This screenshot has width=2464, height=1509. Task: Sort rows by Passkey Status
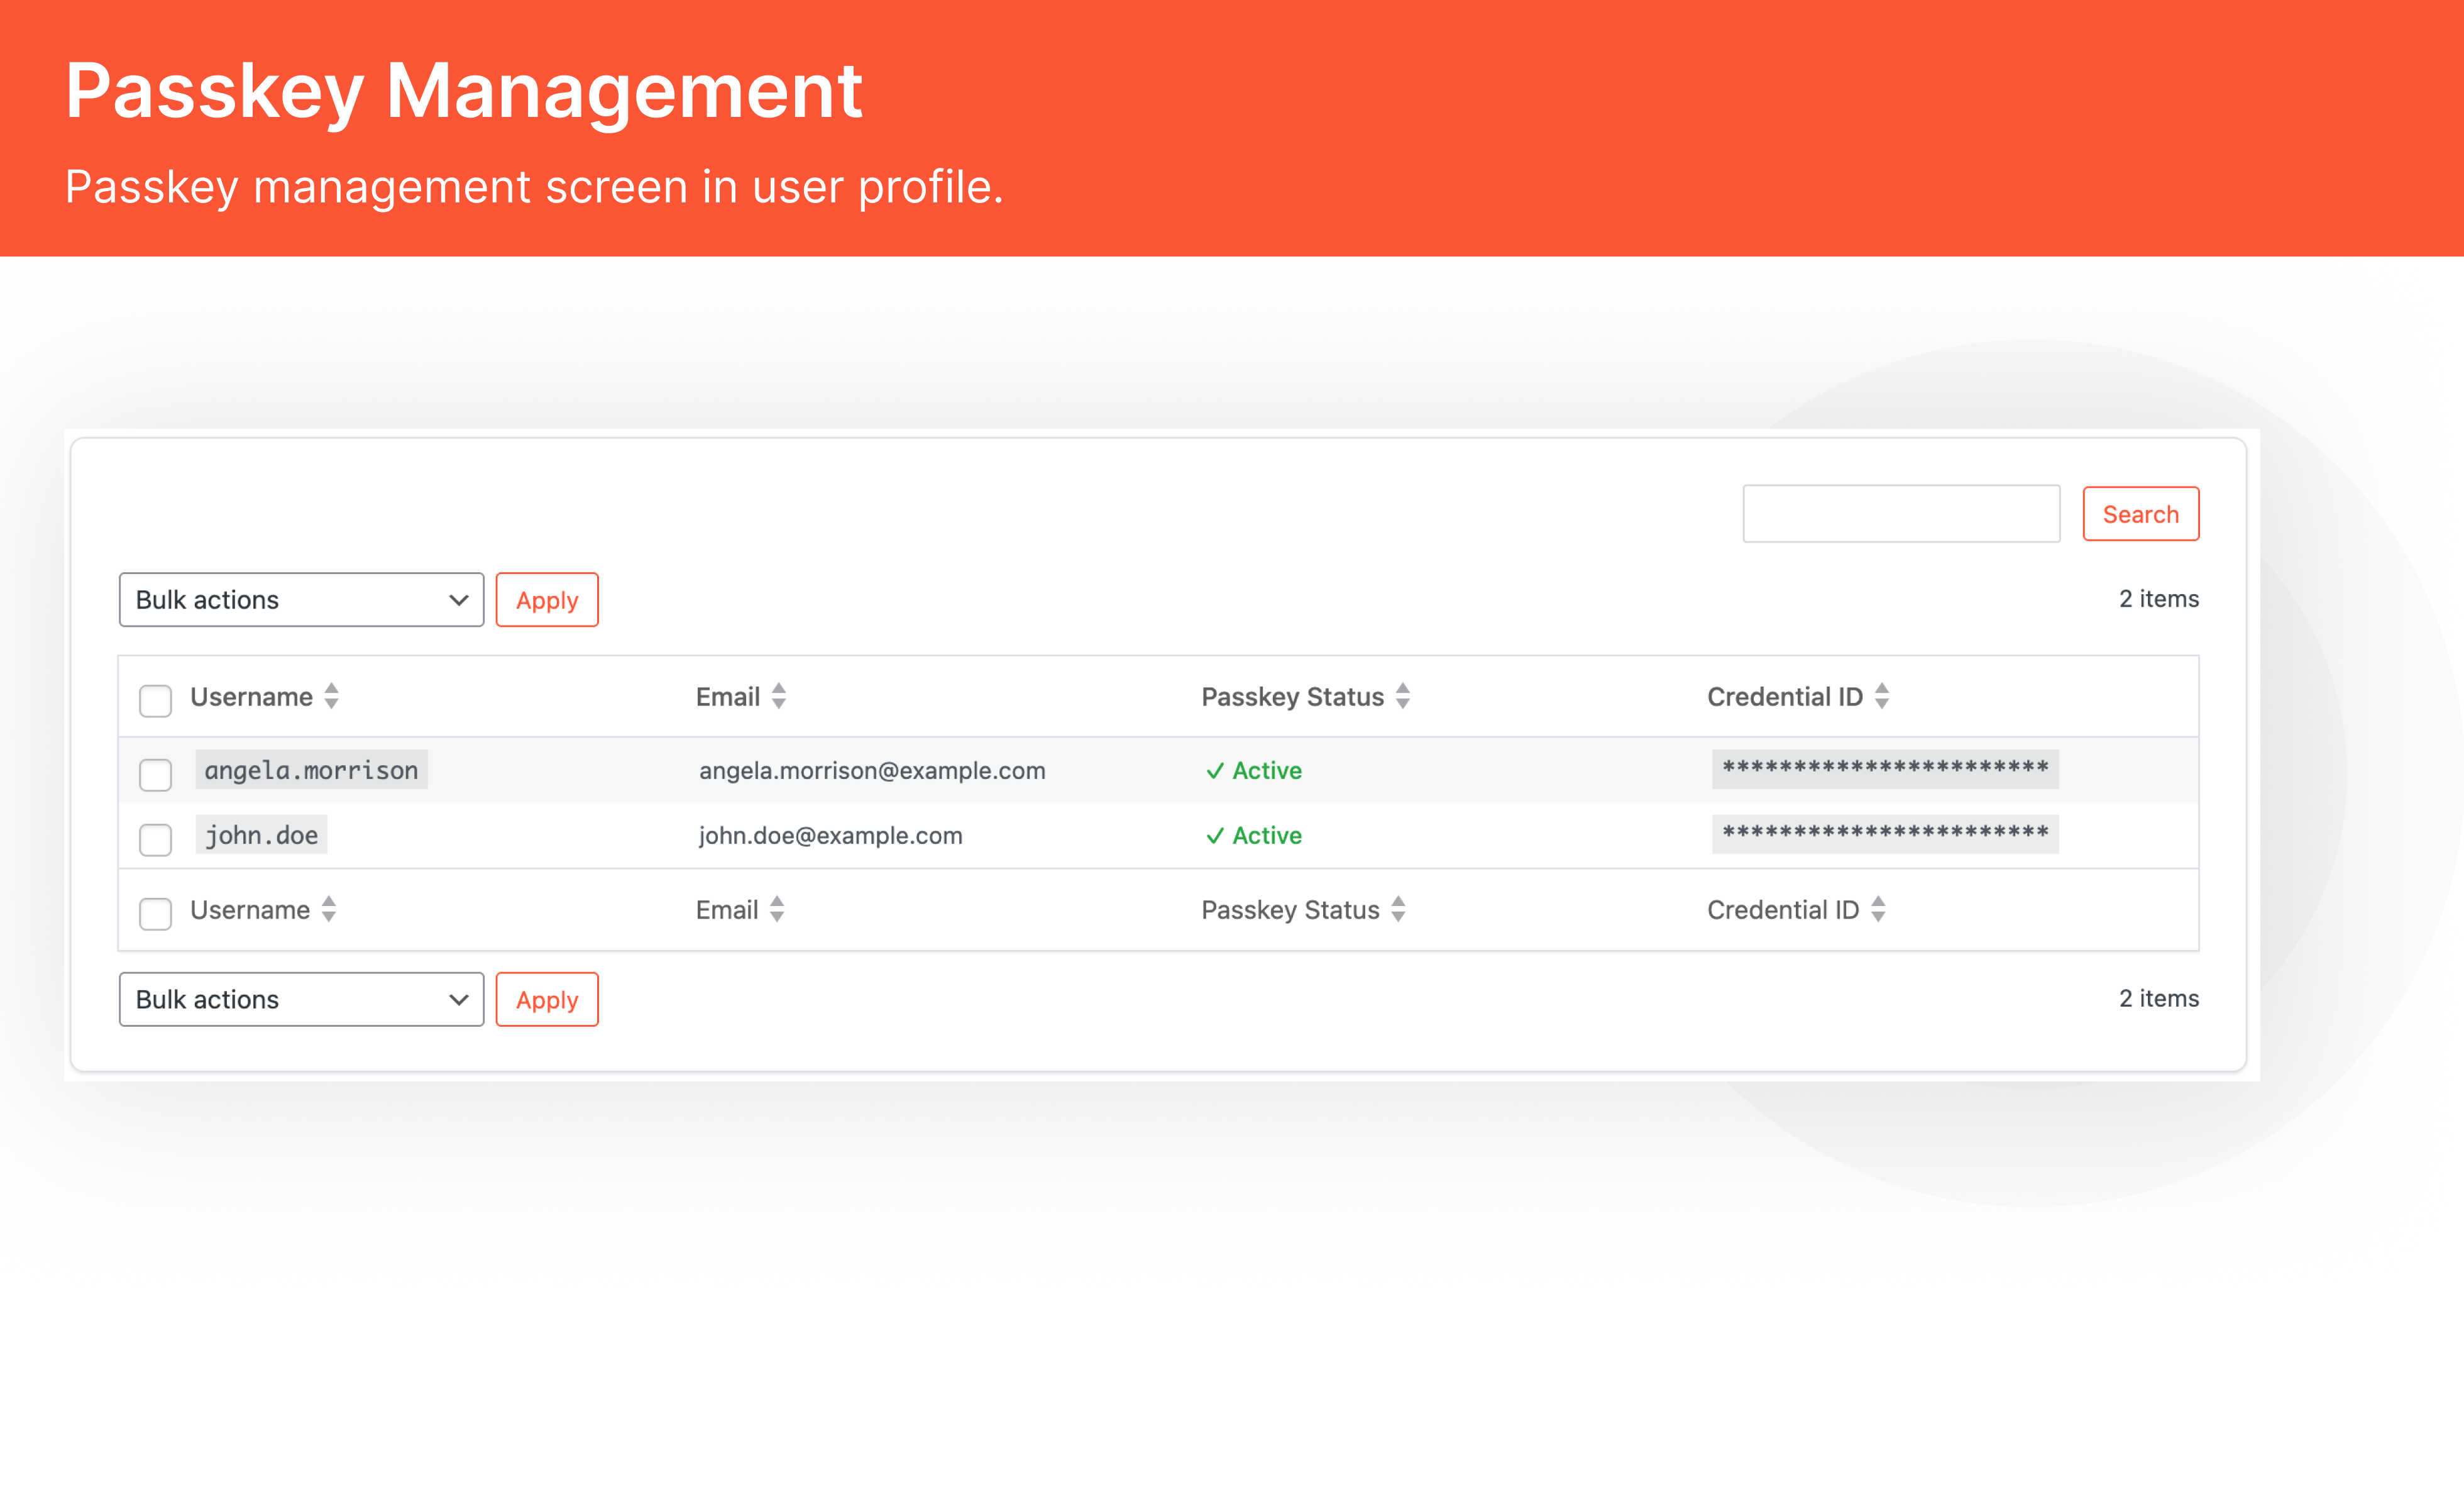tap(1404, 697)
